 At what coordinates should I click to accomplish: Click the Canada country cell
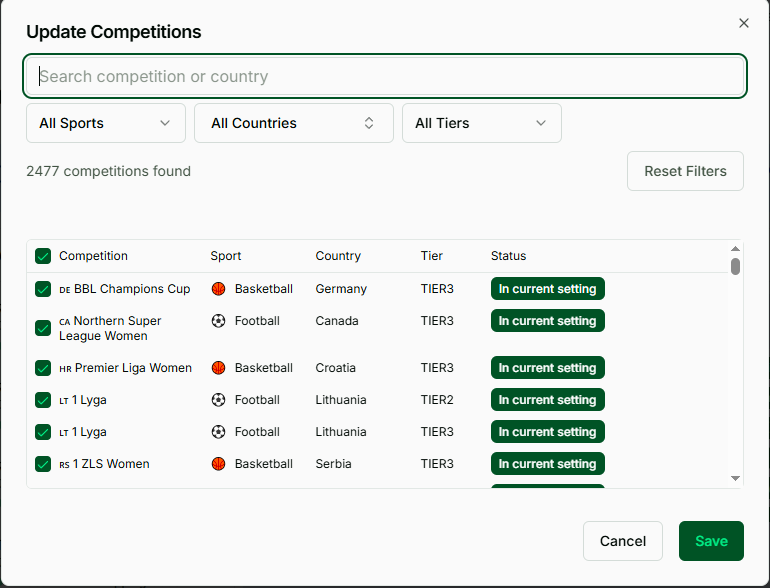pos(337,321)
